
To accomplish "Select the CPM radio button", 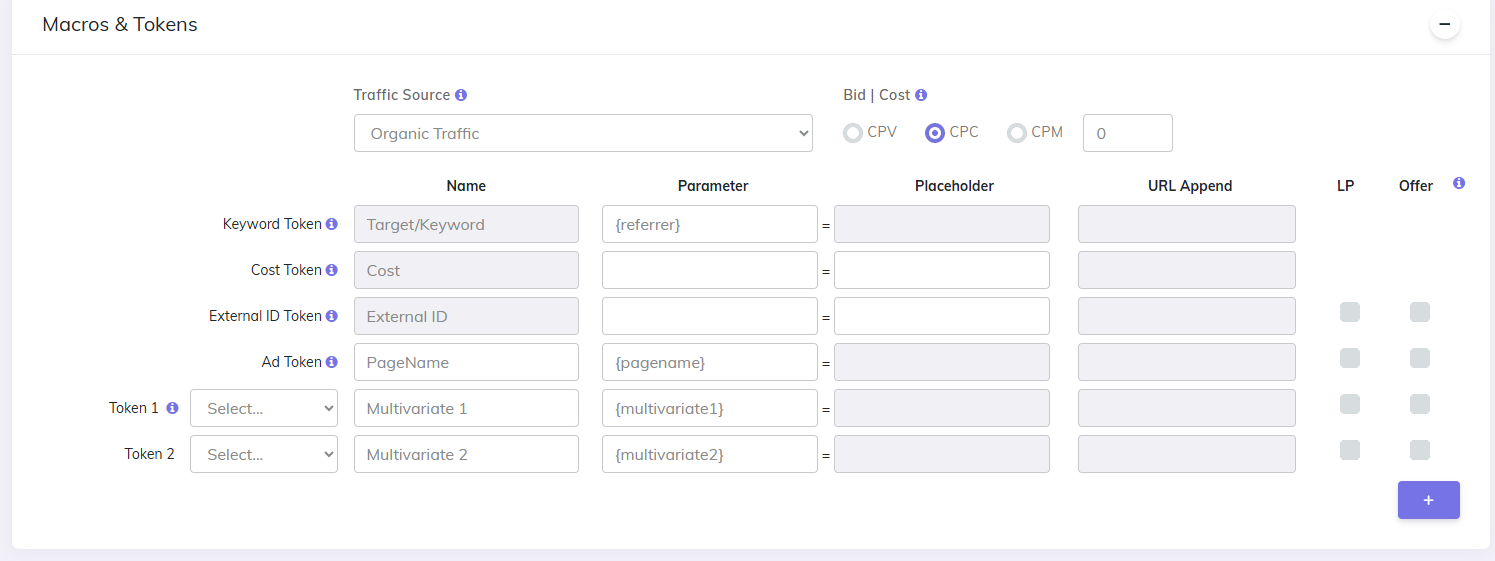I will (1017, 133).
